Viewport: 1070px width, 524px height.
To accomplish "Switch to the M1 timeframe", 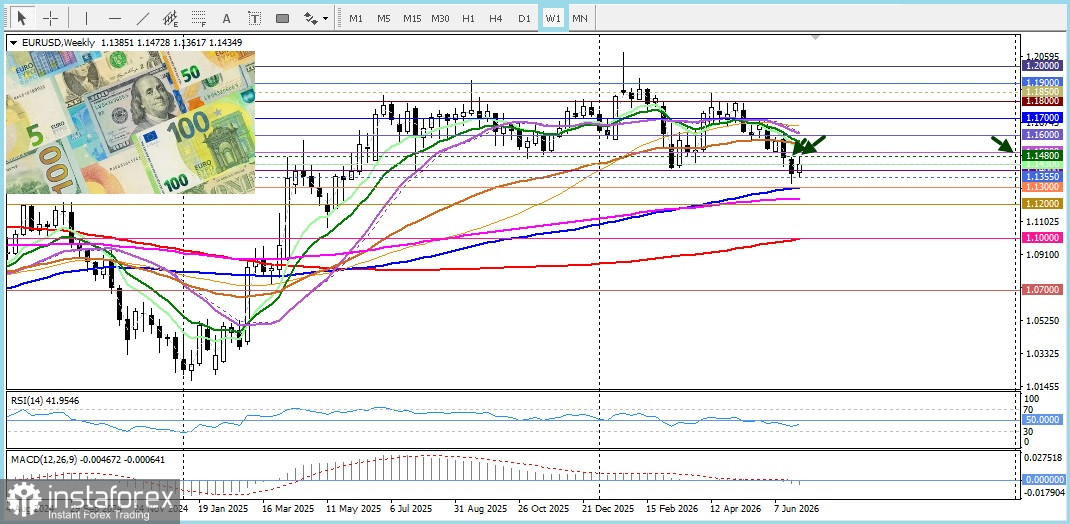I will [x=356, y=18].
